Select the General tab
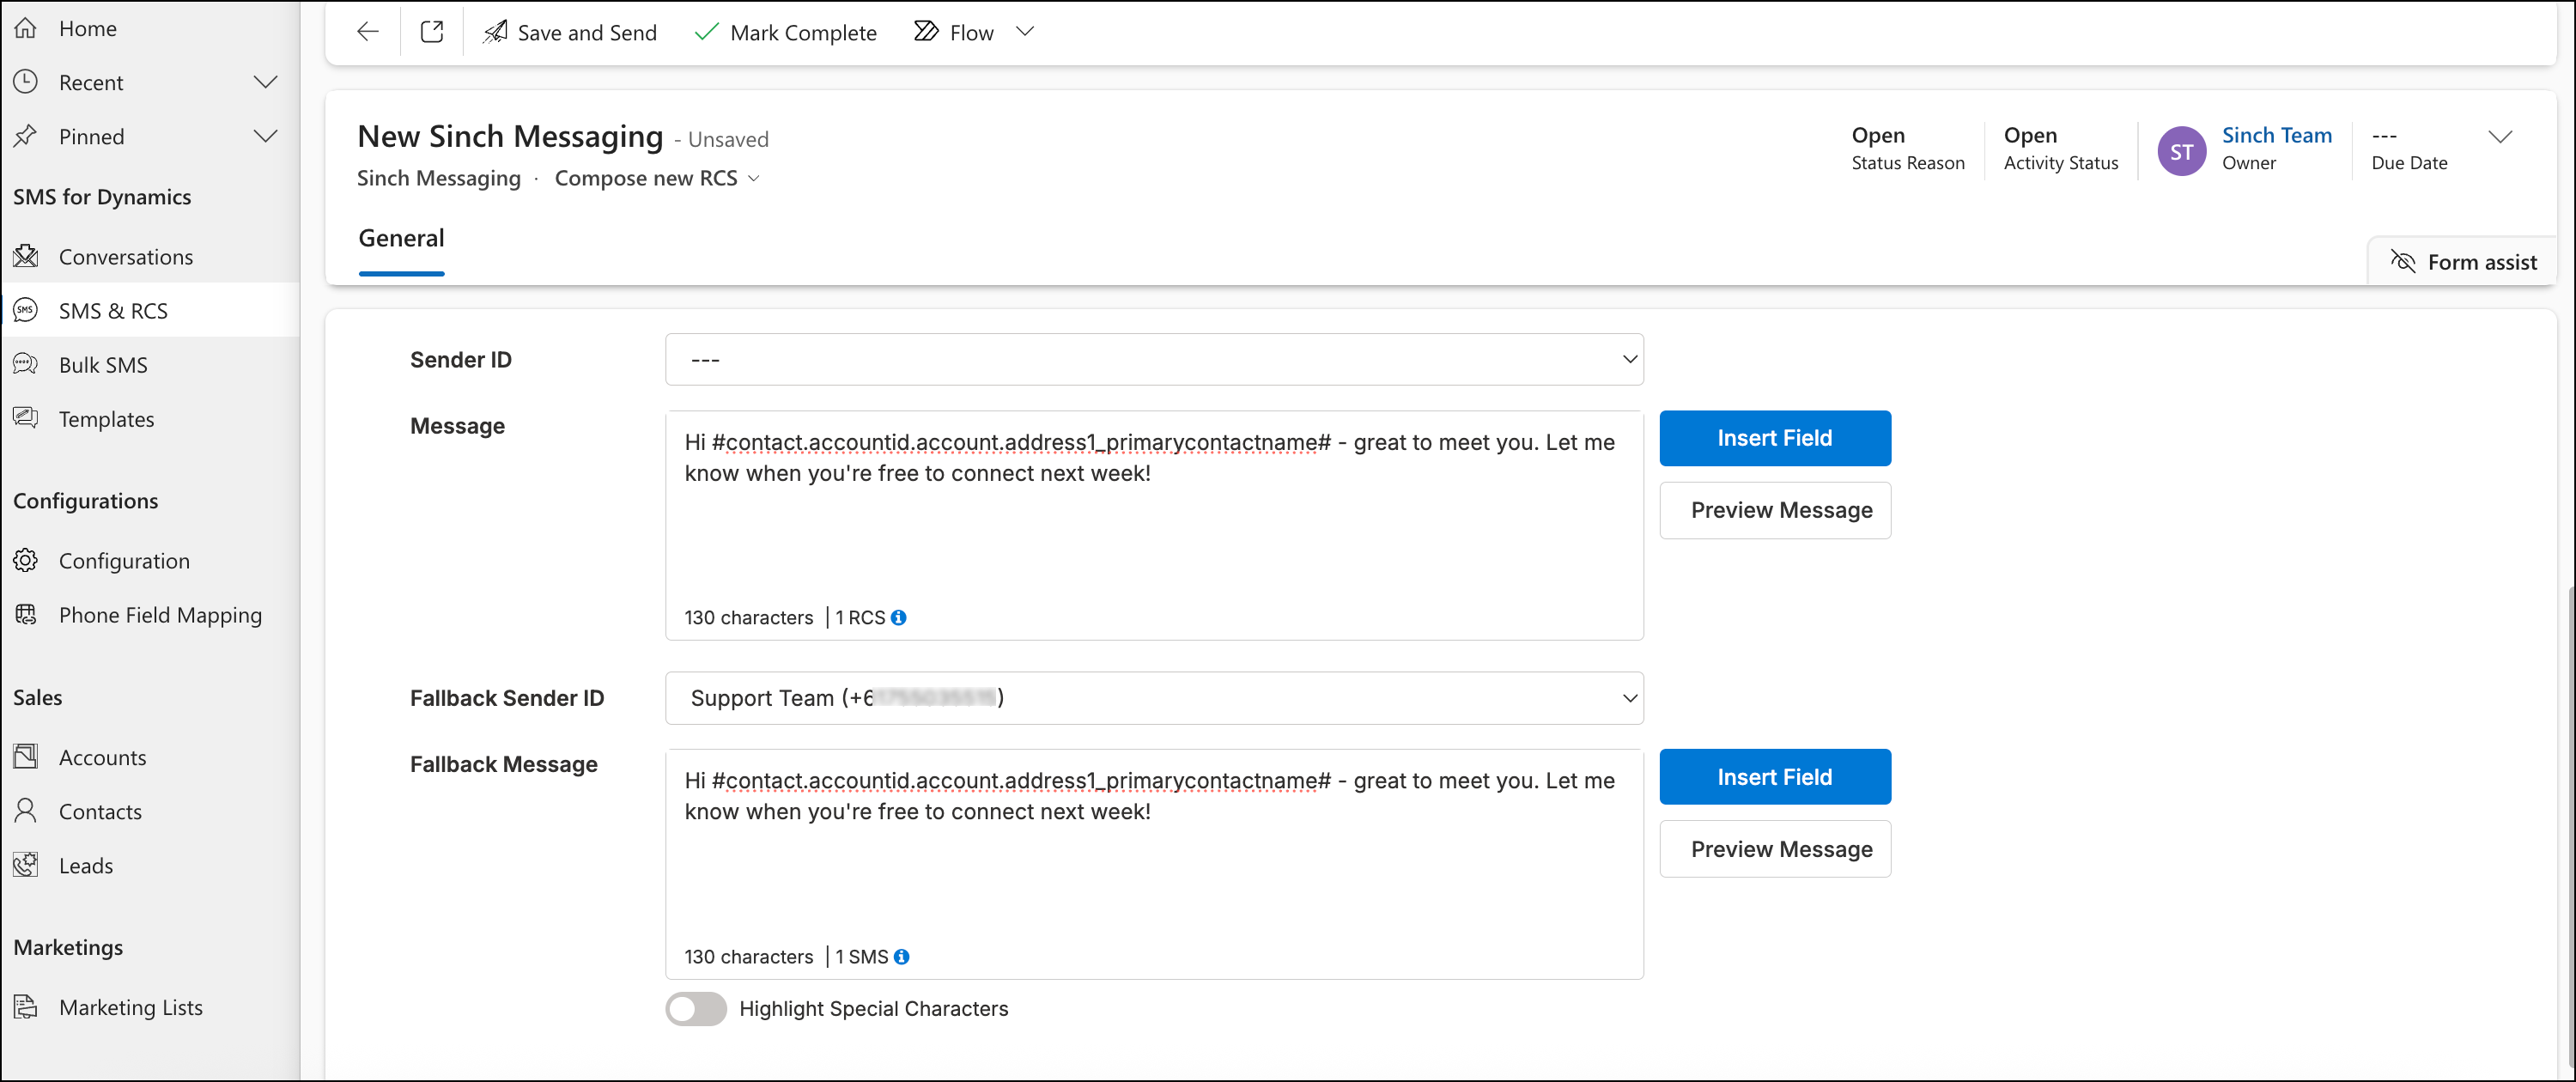The height and width of the screenshot is (1082, 2576). [x=401, y=239]
